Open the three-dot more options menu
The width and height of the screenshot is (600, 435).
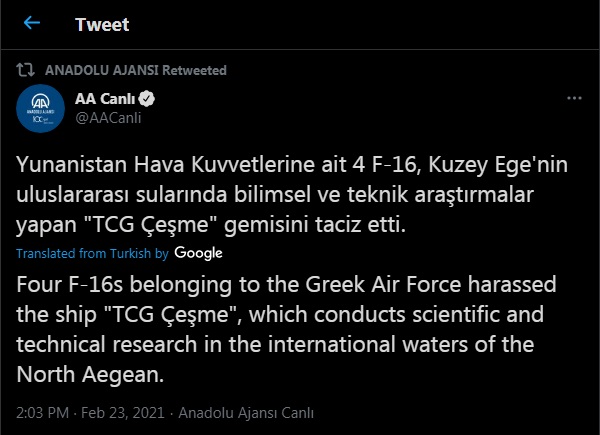(574, 99)
